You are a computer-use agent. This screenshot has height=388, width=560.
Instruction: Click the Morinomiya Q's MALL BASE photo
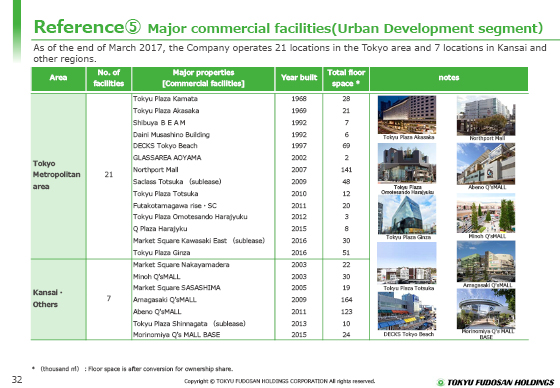pos(486,309)
